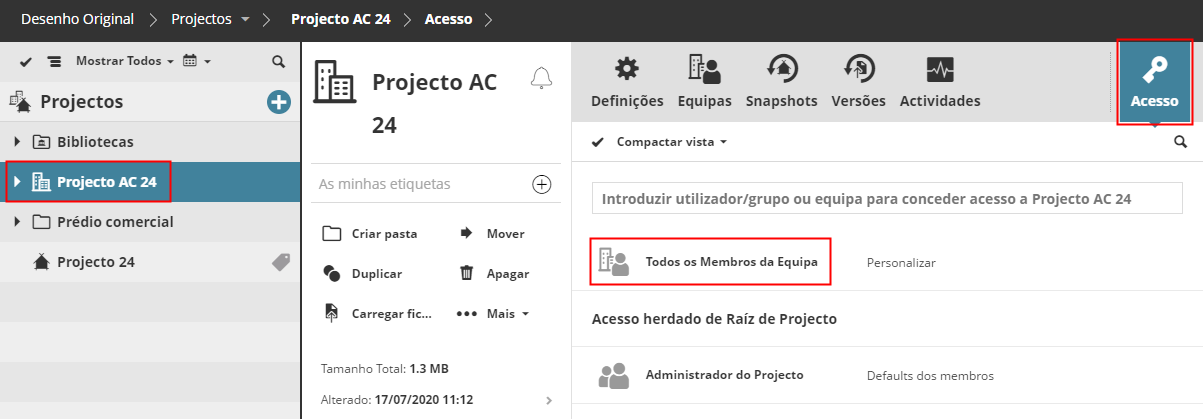The width and height of the screenshot is (1203, 419).
Task: Select Projecto AC 24 in the tree
Action: pyautogui.click(x=106, y=182)
